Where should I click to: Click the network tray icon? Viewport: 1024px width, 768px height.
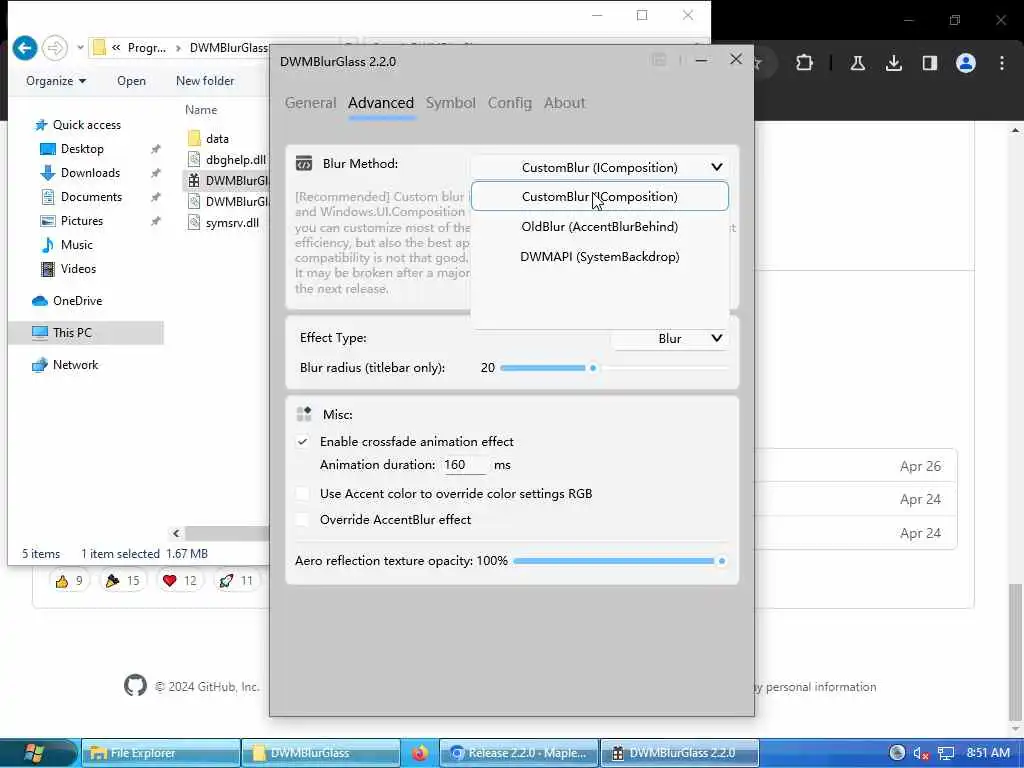click(946, 753)
